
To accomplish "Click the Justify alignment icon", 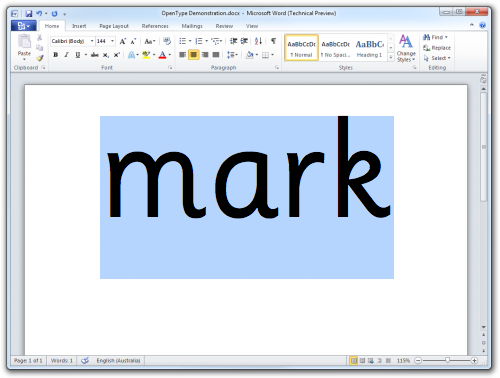I will [216, 55].
